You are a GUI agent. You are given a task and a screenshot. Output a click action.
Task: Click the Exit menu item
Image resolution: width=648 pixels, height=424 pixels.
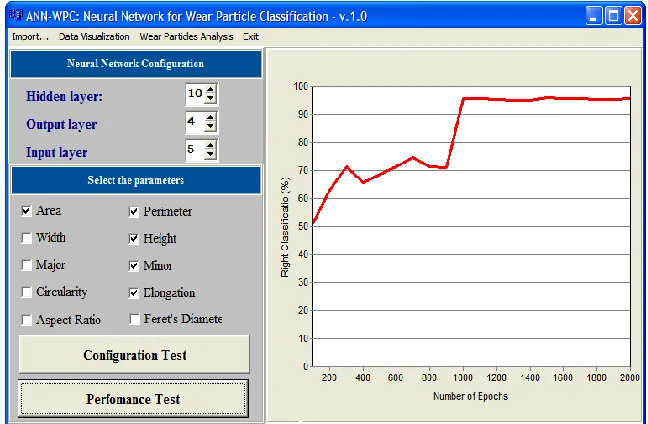[x=251, y=37]
